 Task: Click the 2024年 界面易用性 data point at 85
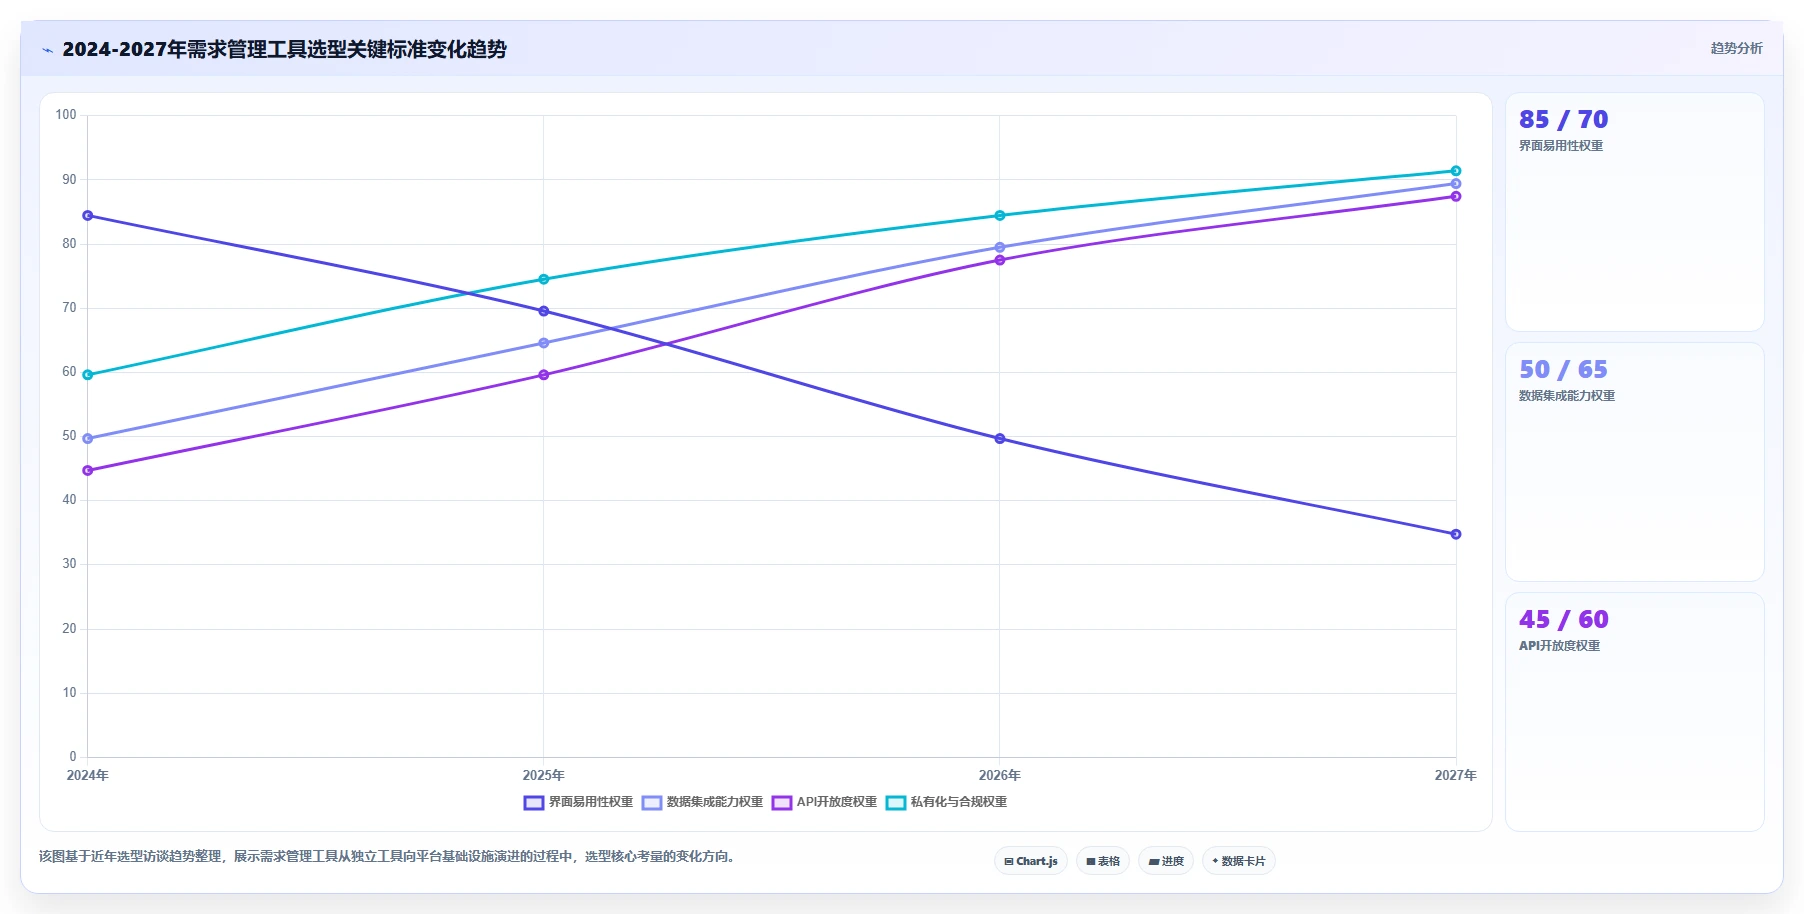[x=88, y=216]
